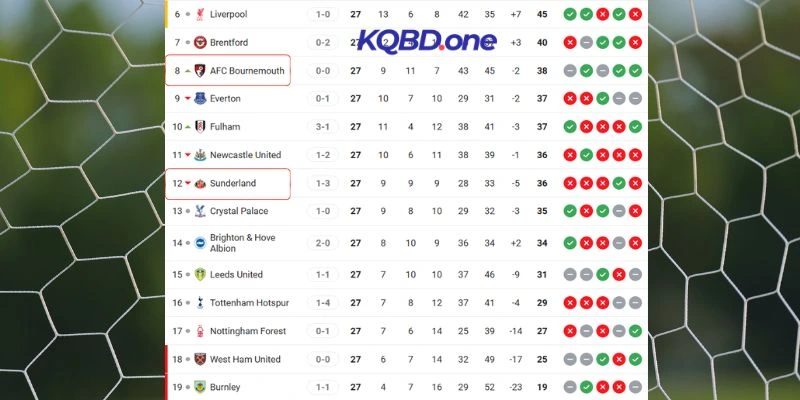The image size is (800, 400).
Task: Open the Leeds United team link
Action: pos(236,275)
